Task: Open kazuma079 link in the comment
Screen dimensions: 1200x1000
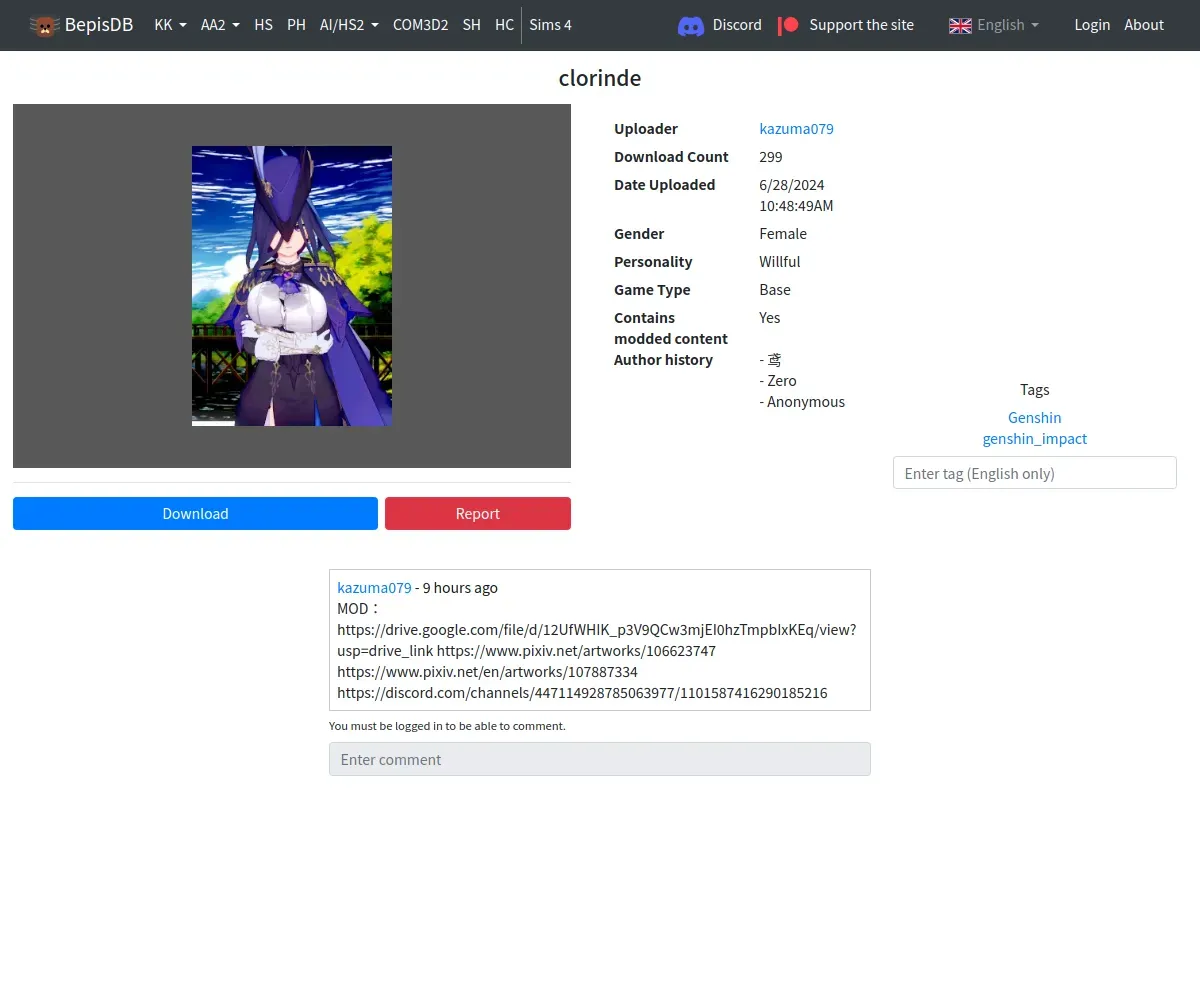Action: (374, 588)
